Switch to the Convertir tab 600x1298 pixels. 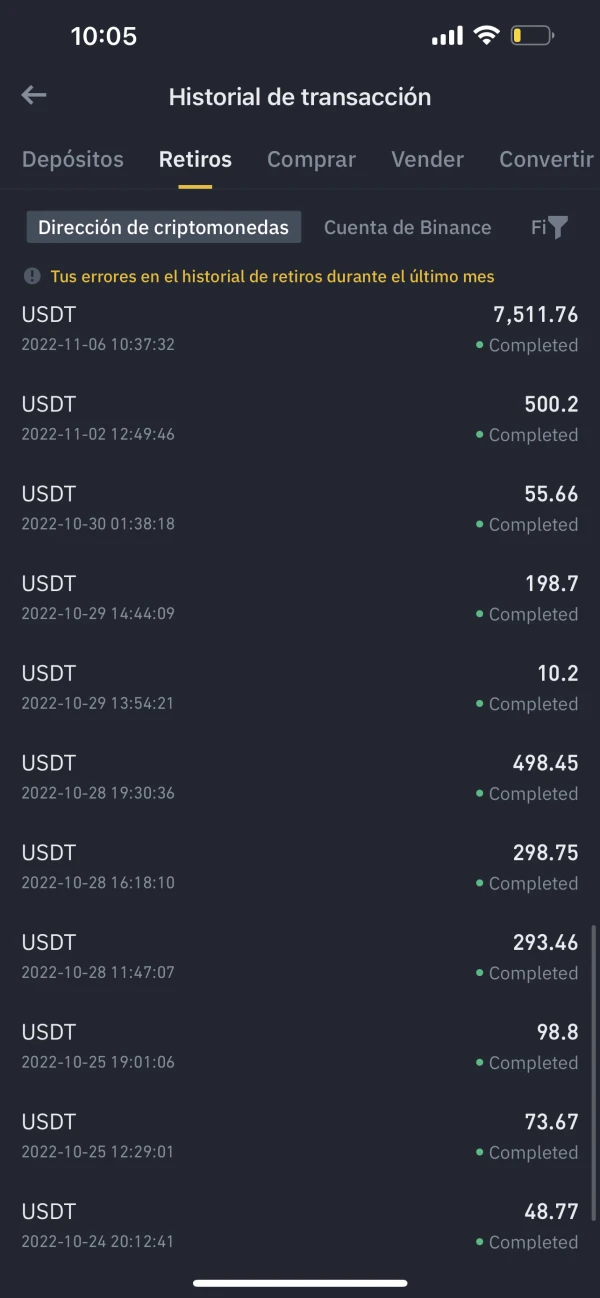[546, 159]
